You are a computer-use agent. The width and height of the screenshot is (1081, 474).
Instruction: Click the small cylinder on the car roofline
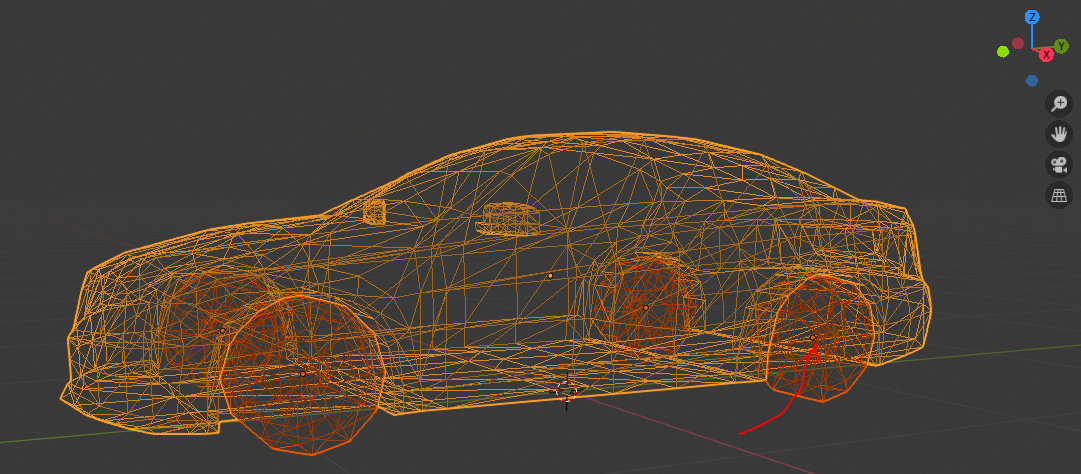511,219
